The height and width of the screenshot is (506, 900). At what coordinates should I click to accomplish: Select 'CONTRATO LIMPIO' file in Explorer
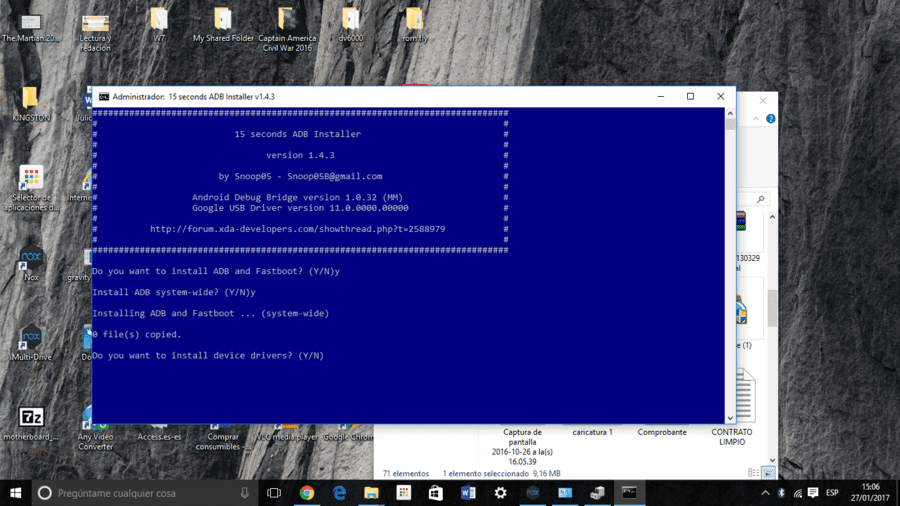[732, 437]
